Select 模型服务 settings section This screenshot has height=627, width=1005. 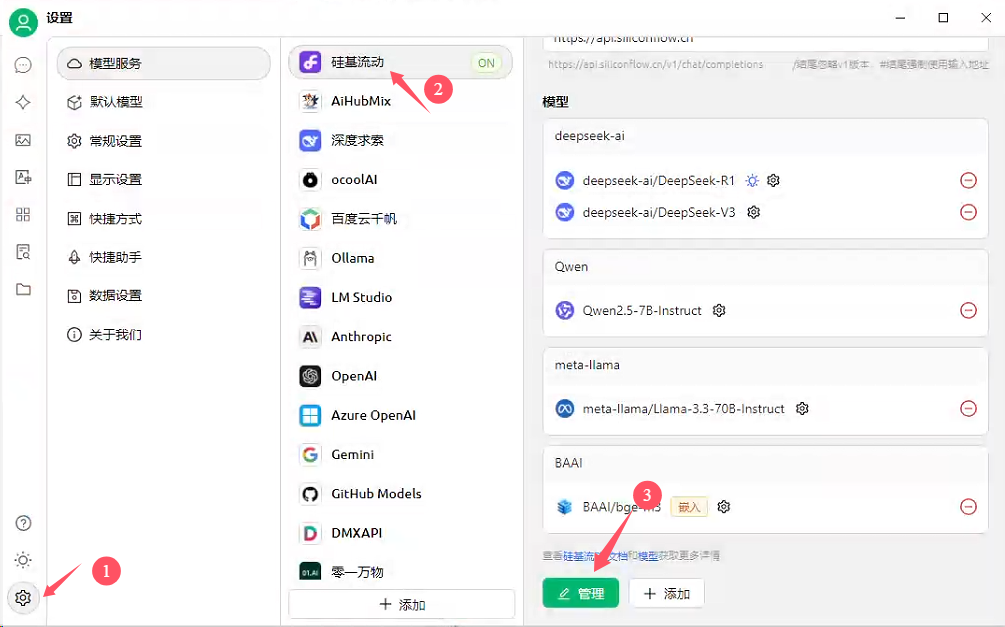163,63
